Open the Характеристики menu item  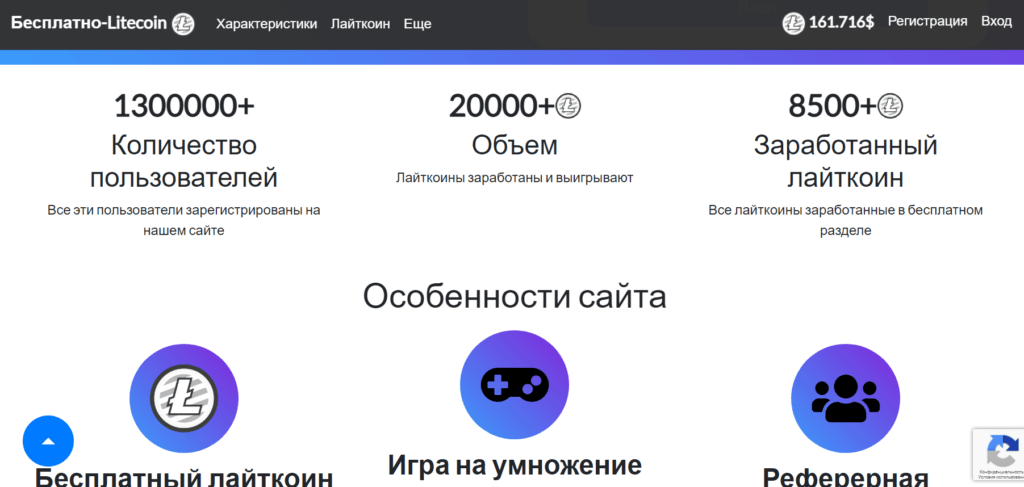266,24
